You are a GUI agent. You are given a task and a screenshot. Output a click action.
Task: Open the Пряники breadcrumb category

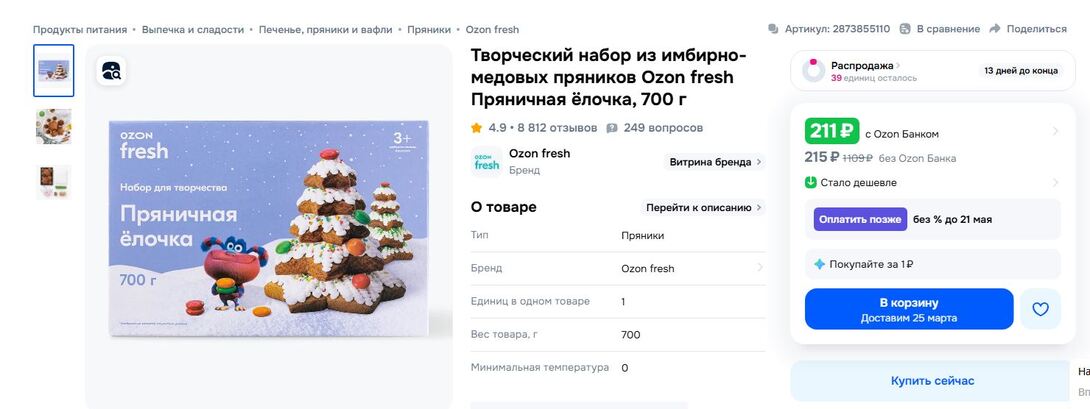pos(429,30)
